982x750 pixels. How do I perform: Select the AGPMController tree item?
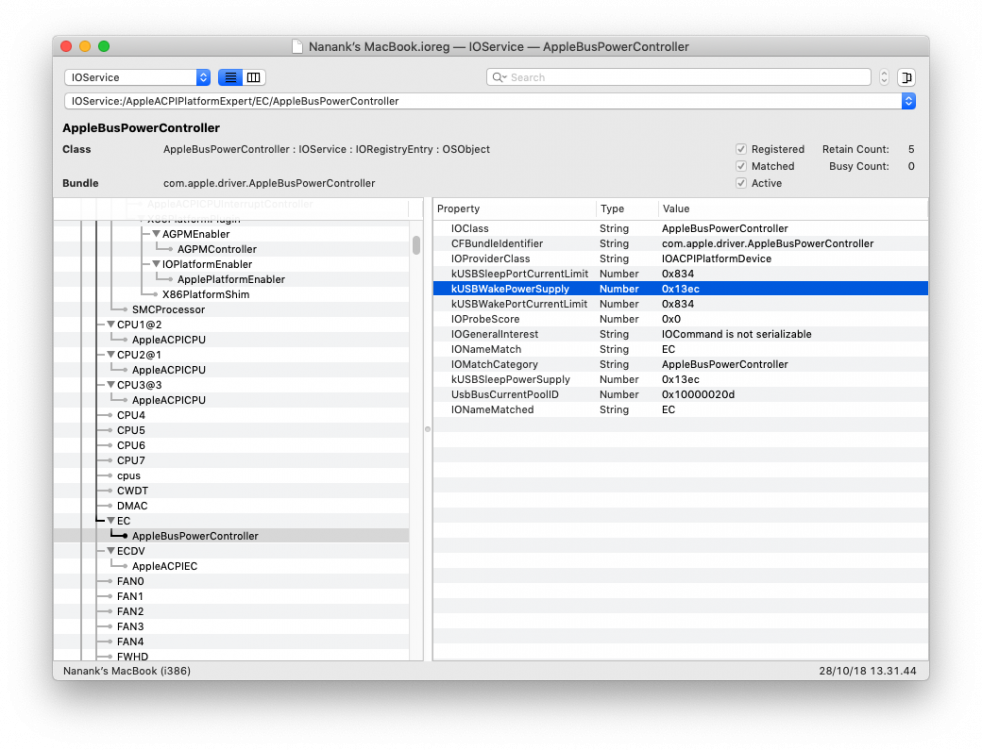tap(217, 249)
